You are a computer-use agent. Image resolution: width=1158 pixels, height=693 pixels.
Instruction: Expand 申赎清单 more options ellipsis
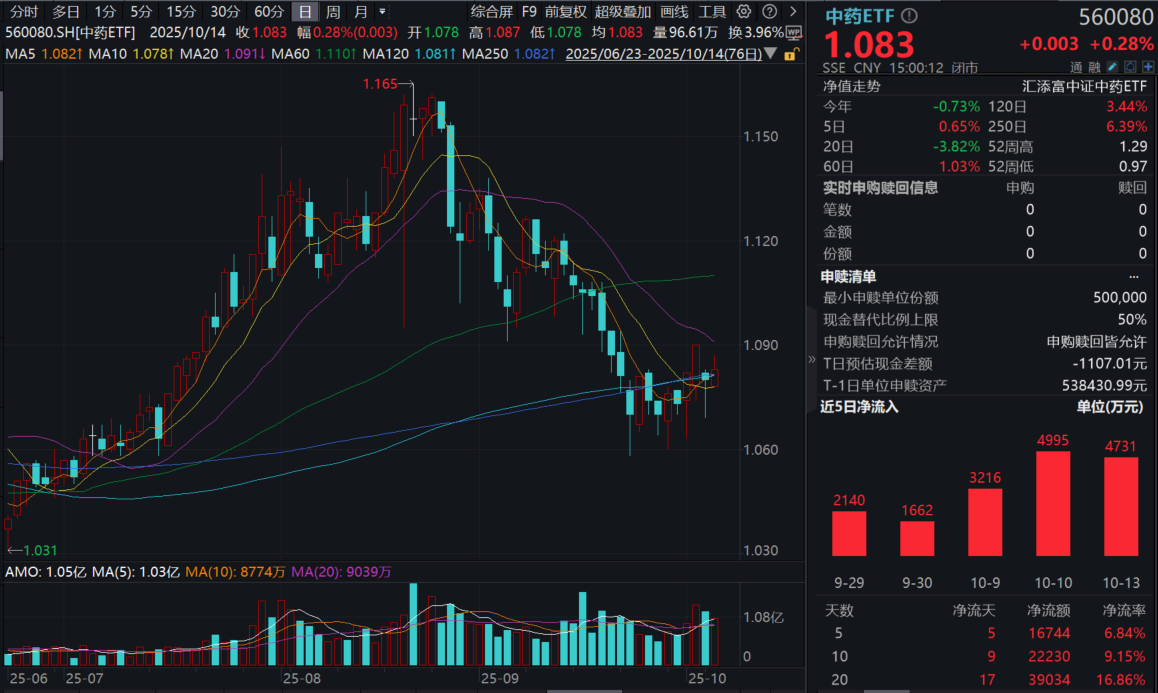click(1133, 277)
